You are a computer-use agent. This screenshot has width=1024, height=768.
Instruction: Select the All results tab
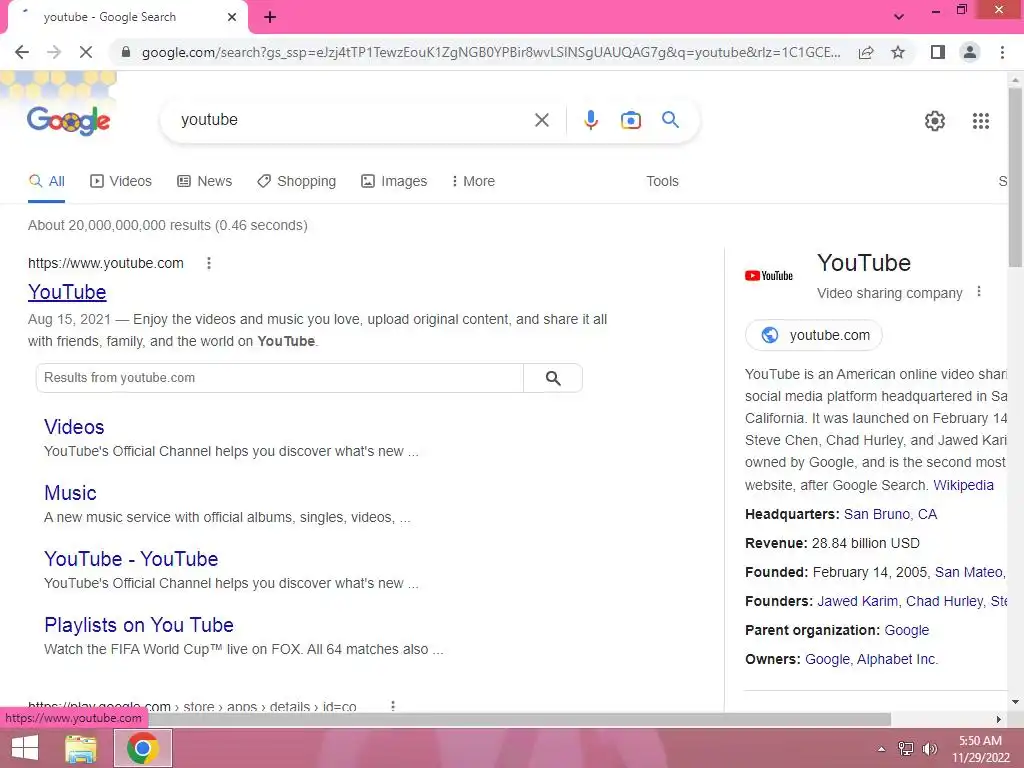[x=47, y=182]
